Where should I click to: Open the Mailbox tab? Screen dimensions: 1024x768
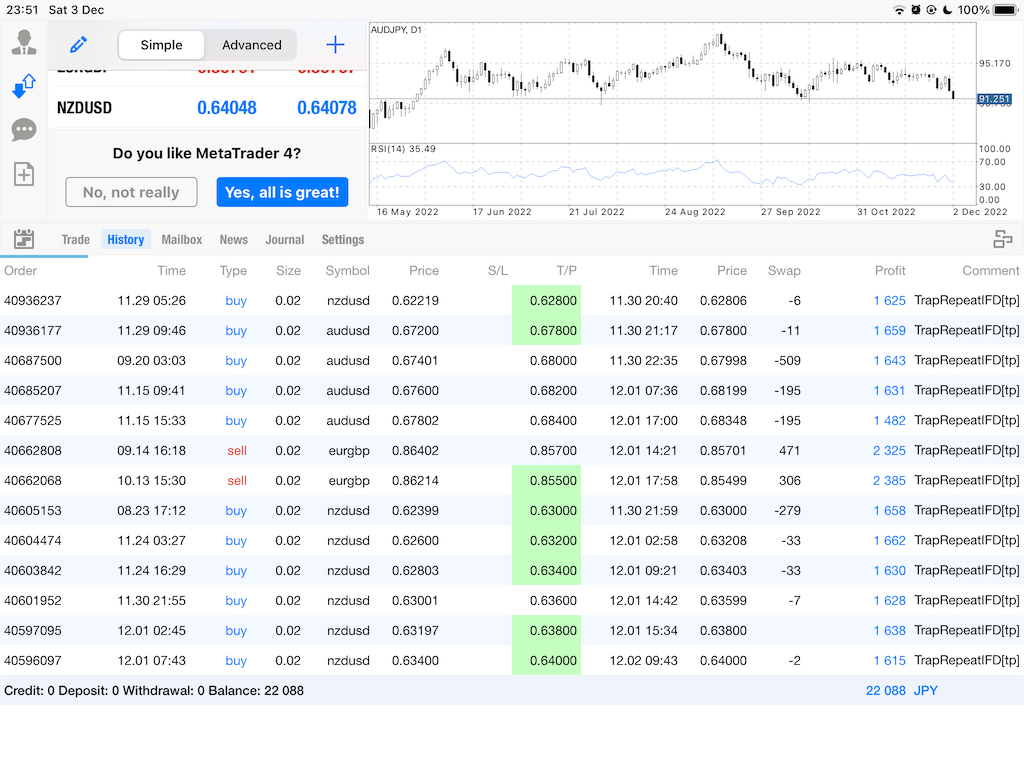tap(182, 240)
